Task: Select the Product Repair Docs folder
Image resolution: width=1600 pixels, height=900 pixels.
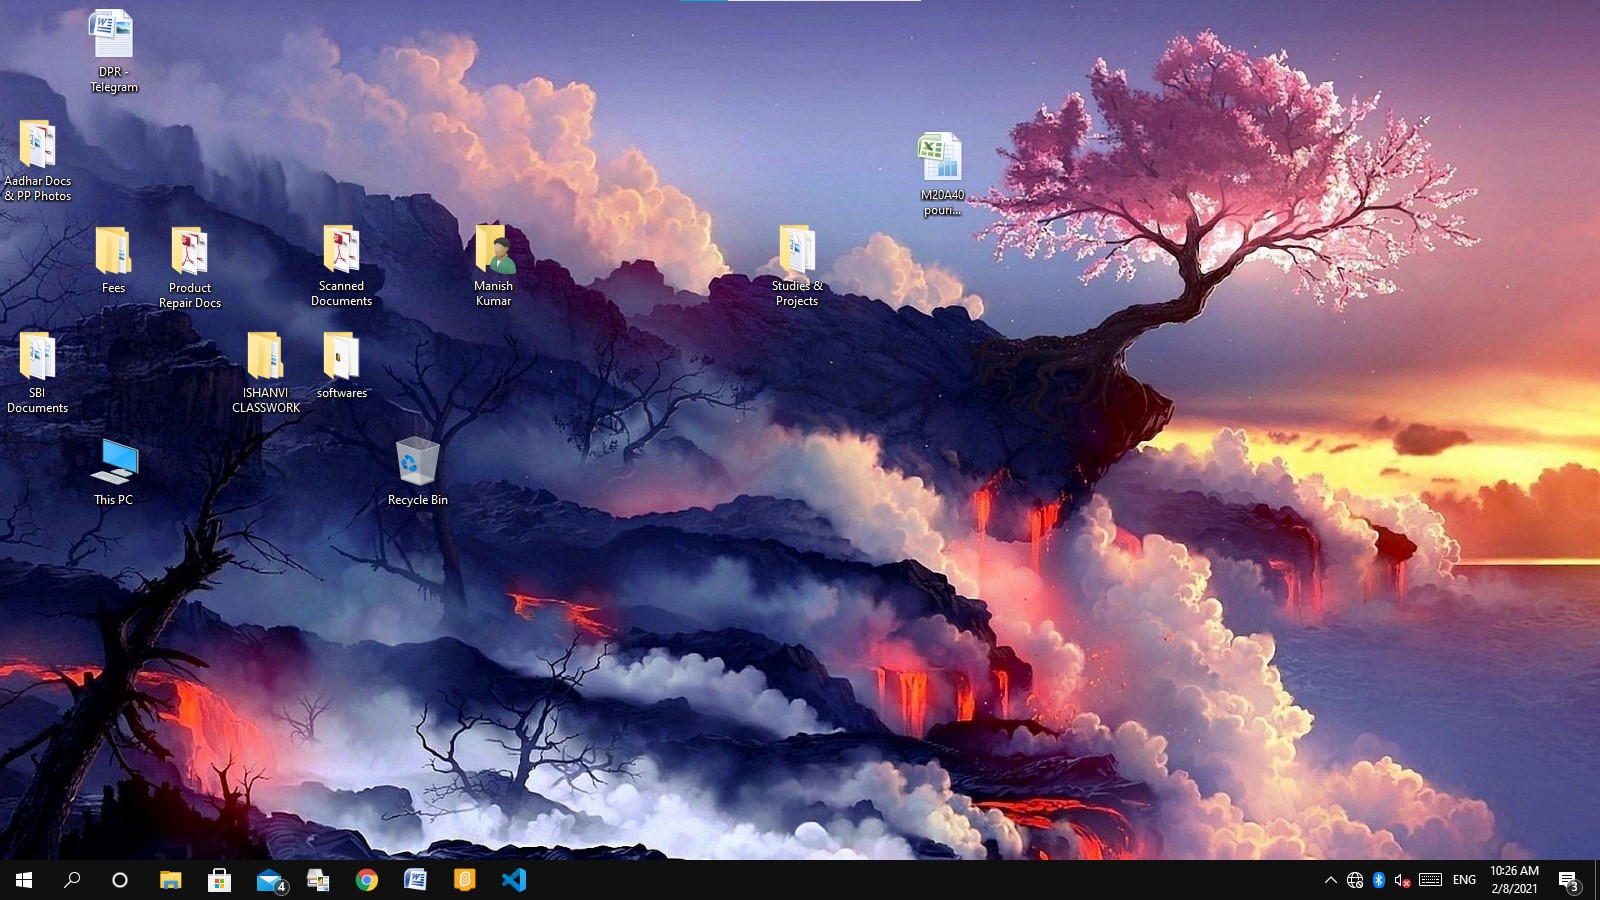Action: pyautogui.click(x=190, y=267)
